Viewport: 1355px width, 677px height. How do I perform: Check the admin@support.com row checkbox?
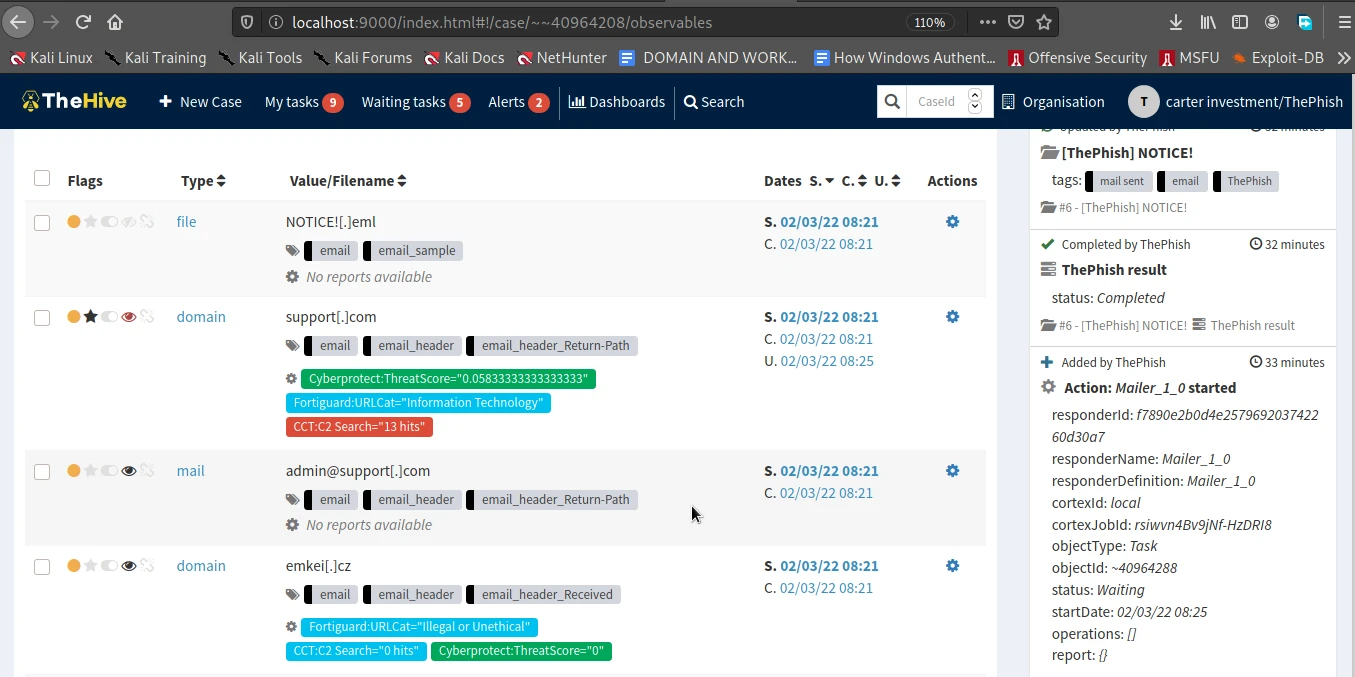42,472
